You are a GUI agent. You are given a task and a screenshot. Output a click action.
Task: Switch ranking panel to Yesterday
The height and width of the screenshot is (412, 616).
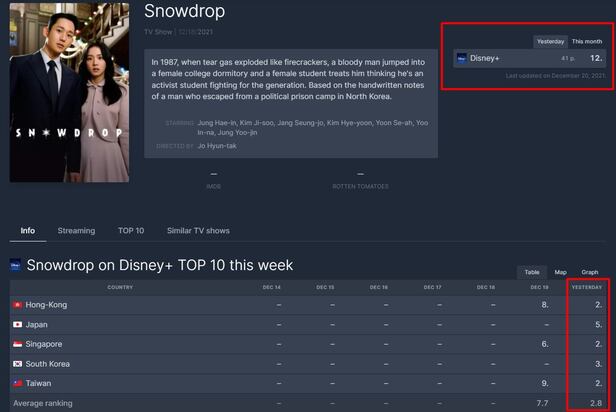click(x=550, y=41)
